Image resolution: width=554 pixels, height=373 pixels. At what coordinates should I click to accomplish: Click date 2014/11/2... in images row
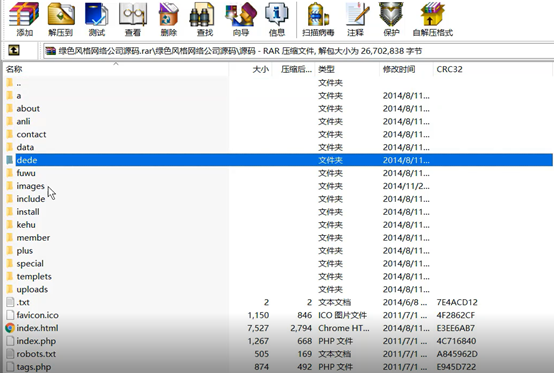pyautogui.click(x=406, y=186)
